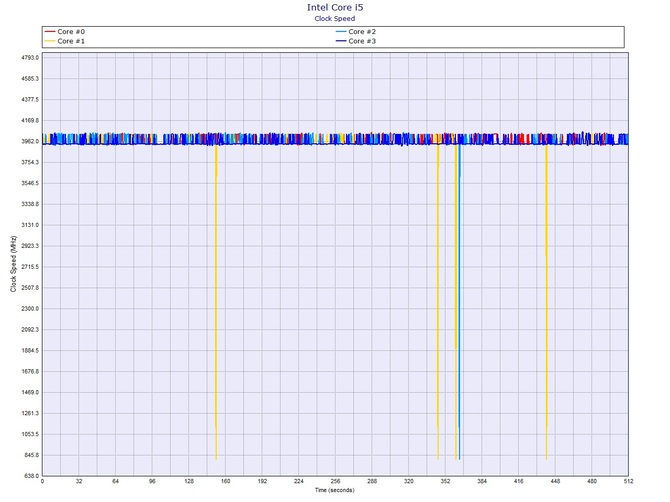Click the Core #3 legend entry
This screenshot has height=502, width=670.
coord(356,41)
